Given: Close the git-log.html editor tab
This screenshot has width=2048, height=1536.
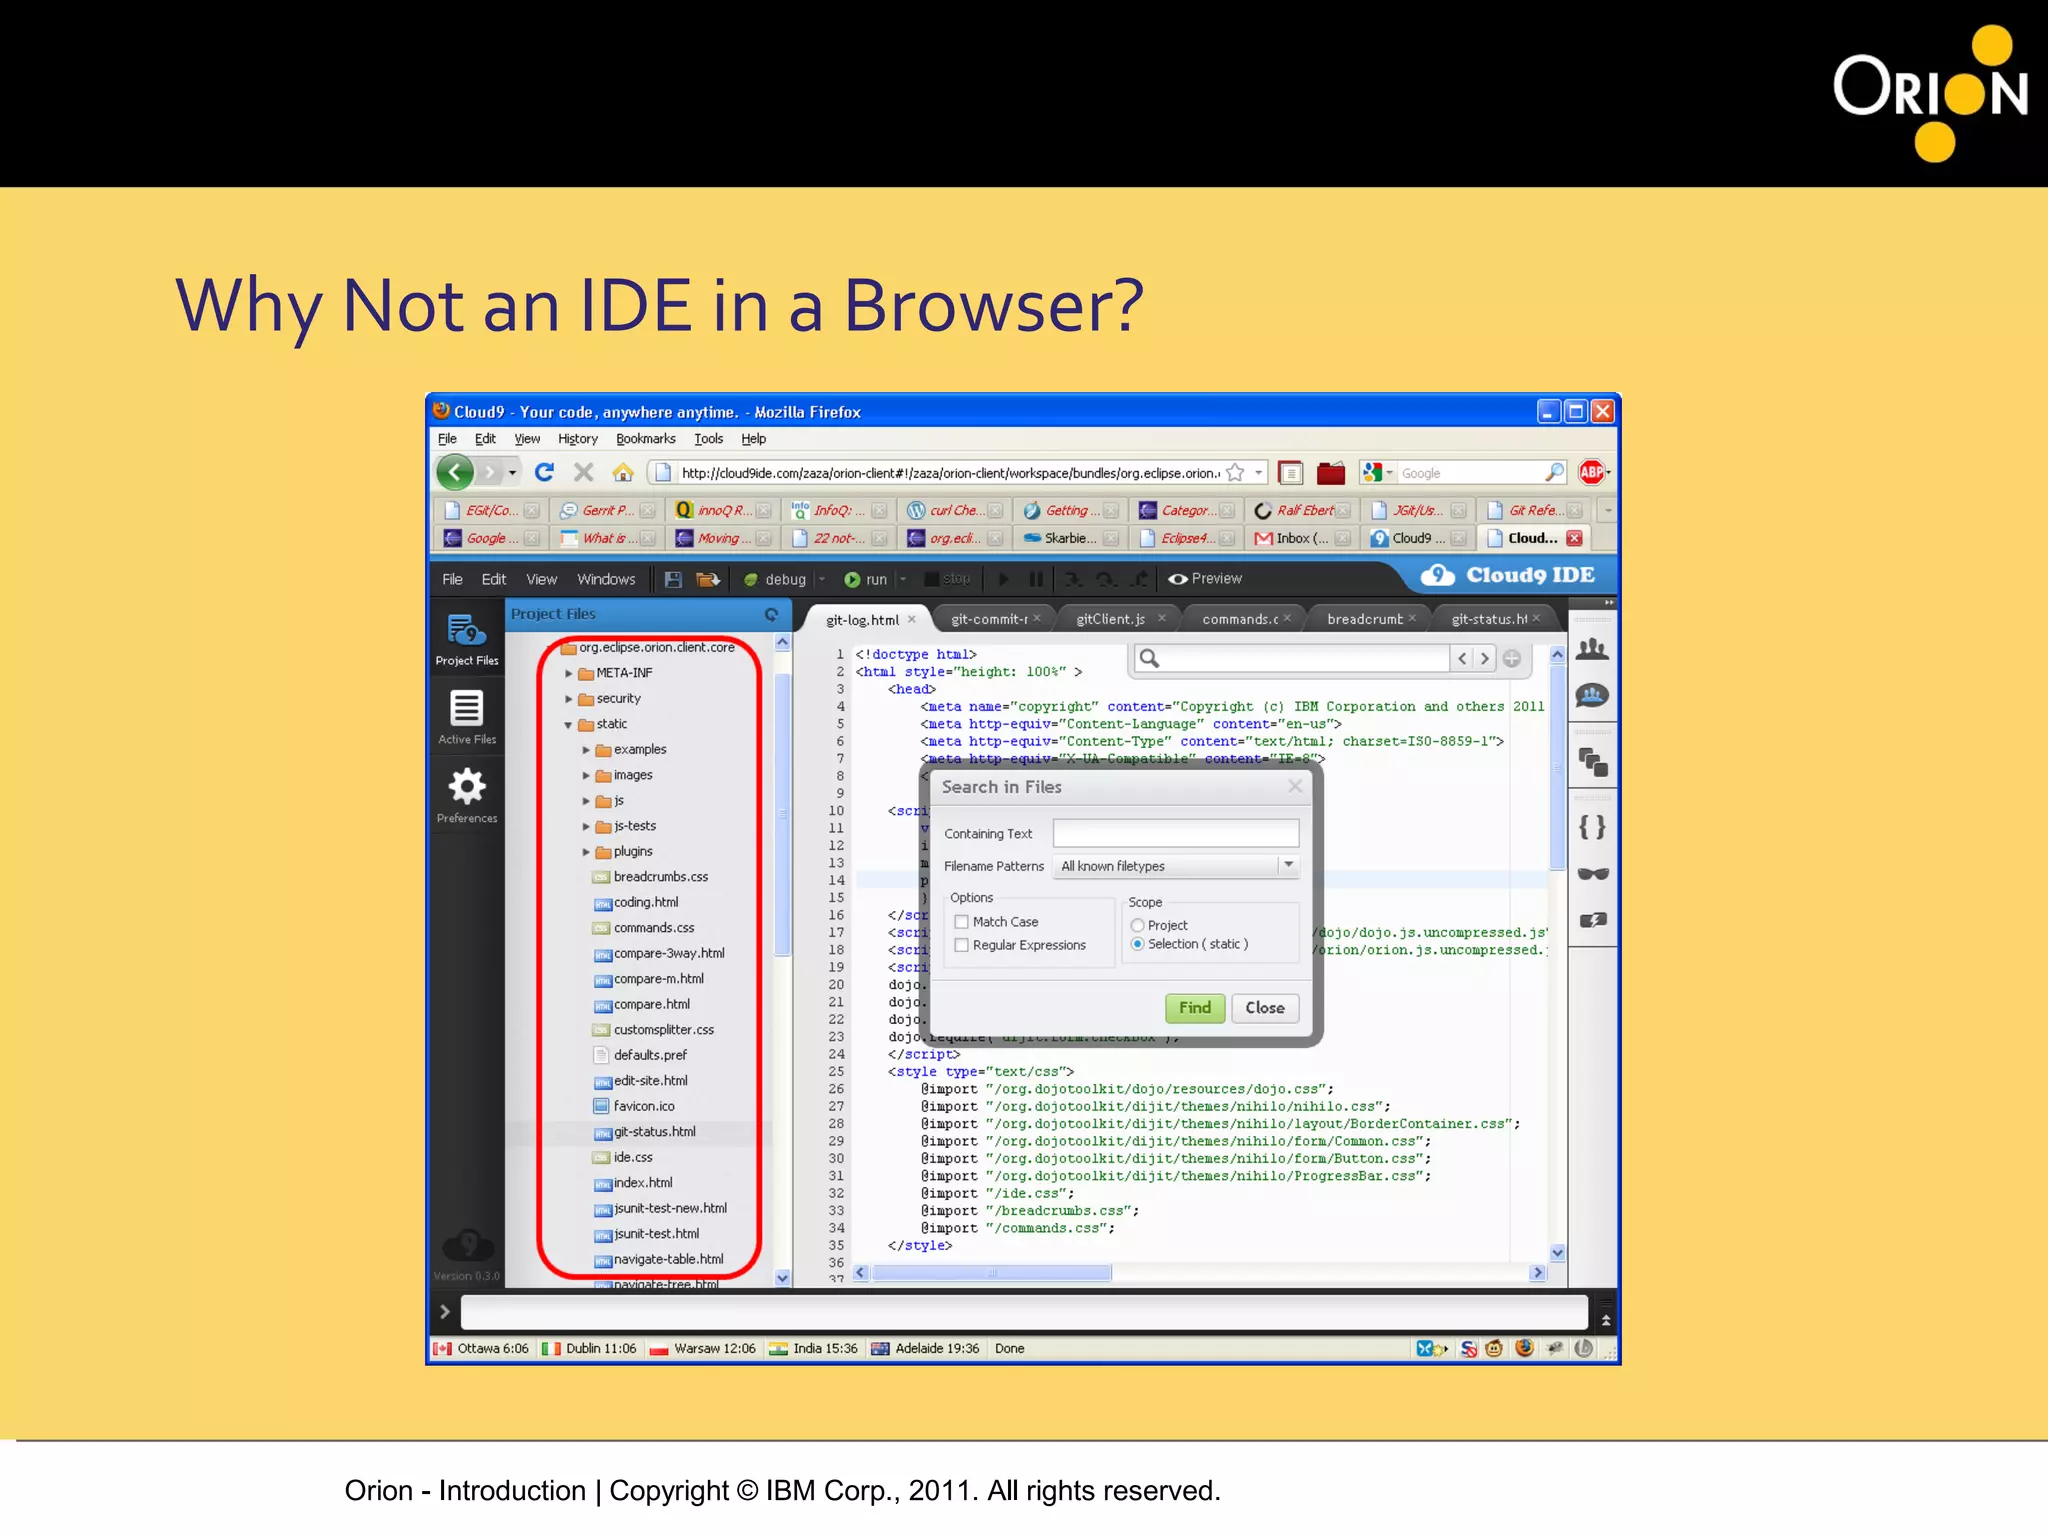Looking at the screenshot, I should (912, 619).
